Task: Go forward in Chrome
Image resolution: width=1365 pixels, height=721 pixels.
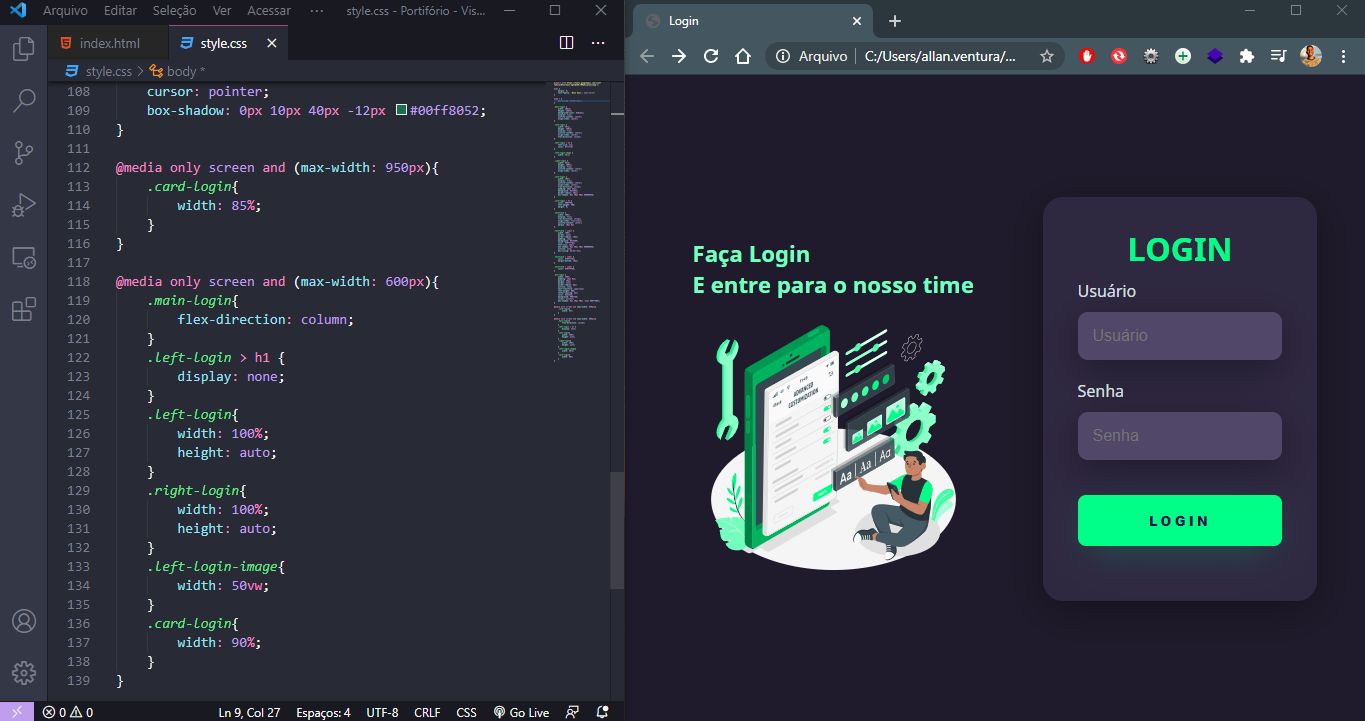Action: (x=679, y=56)
